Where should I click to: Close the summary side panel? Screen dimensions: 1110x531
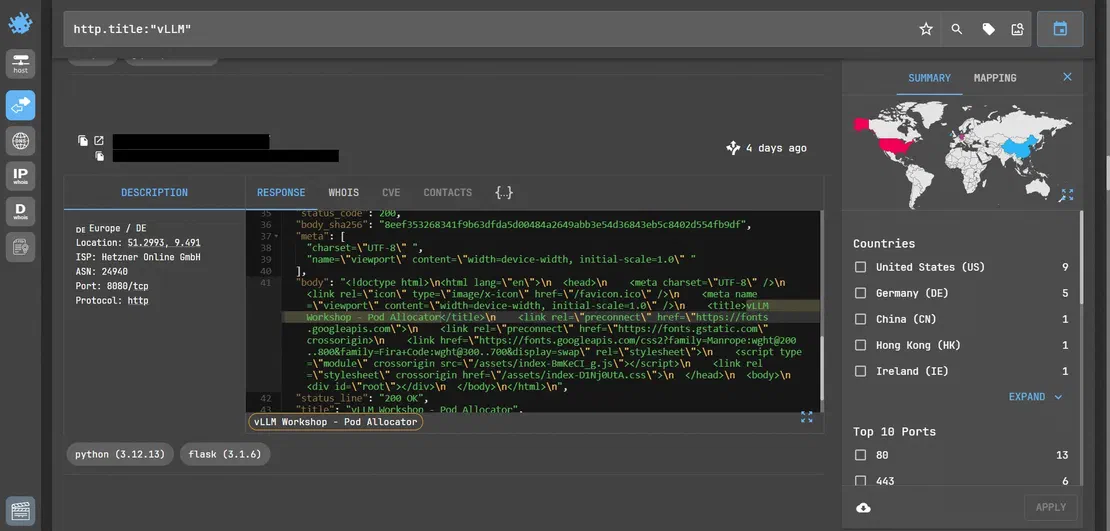(1068, 77)
